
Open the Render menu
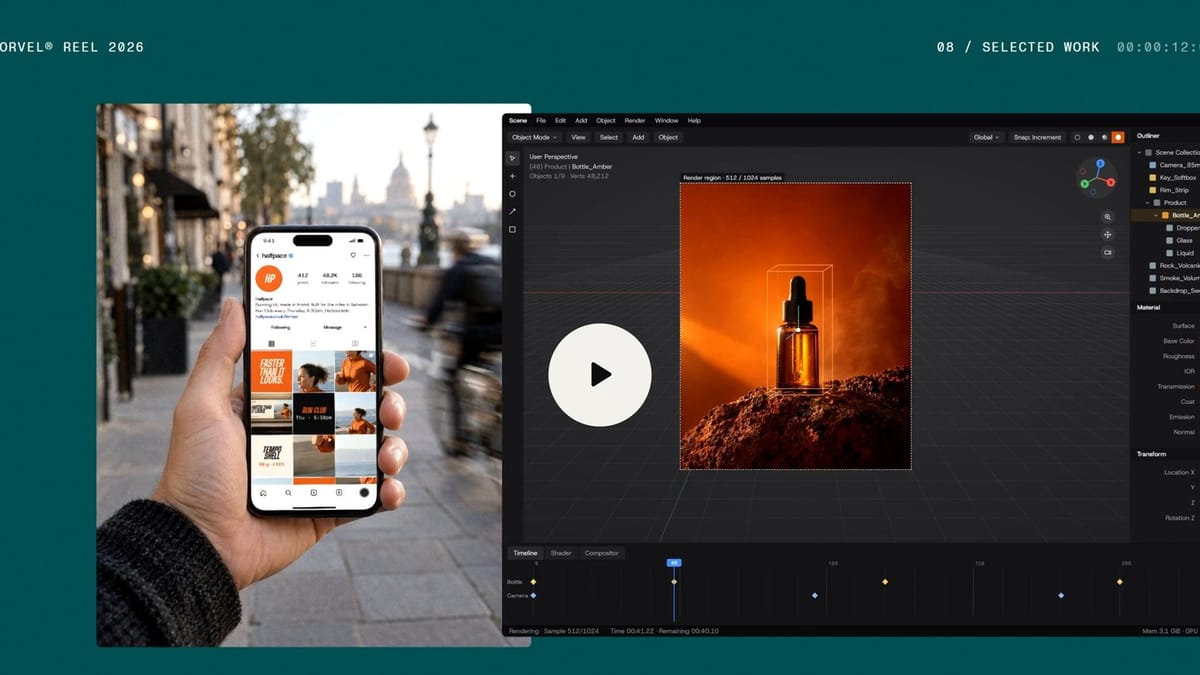pos(635,120)
